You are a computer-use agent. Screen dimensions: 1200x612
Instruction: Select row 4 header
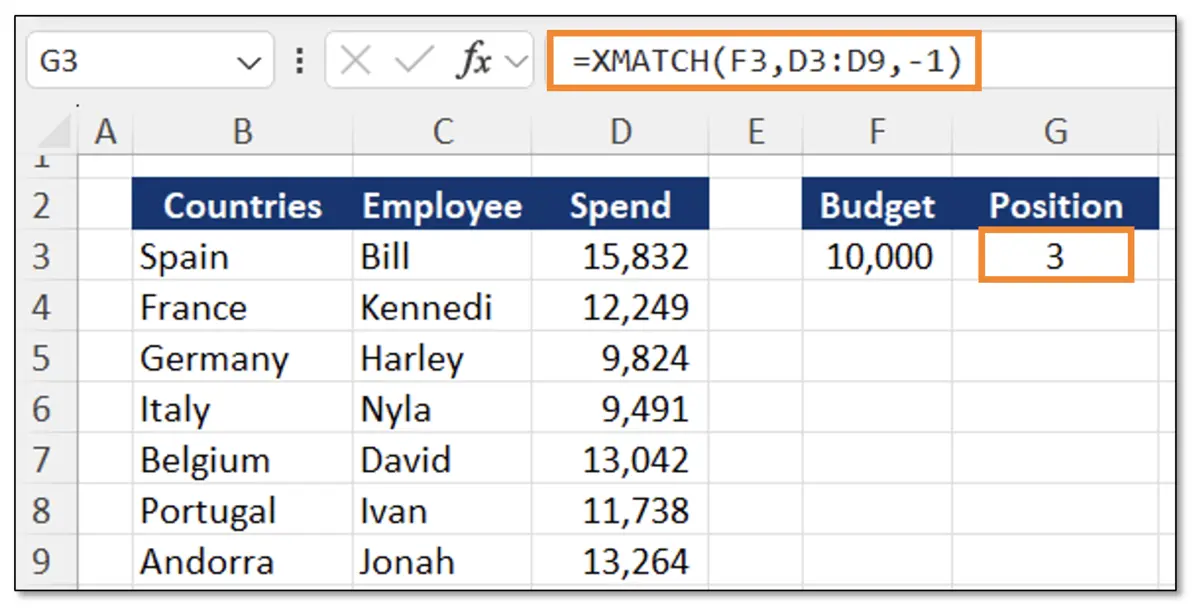click(x=41, y=307)
